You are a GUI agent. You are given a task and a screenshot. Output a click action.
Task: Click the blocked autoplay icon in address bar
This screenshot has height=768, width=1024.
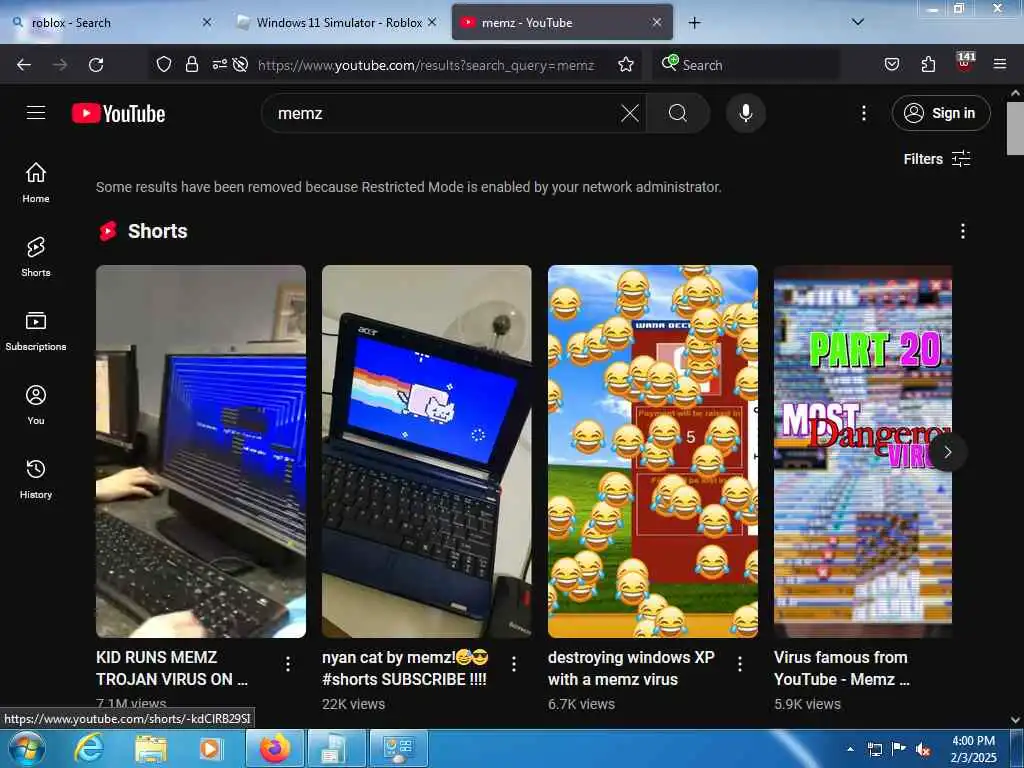(x=240, y=64)
